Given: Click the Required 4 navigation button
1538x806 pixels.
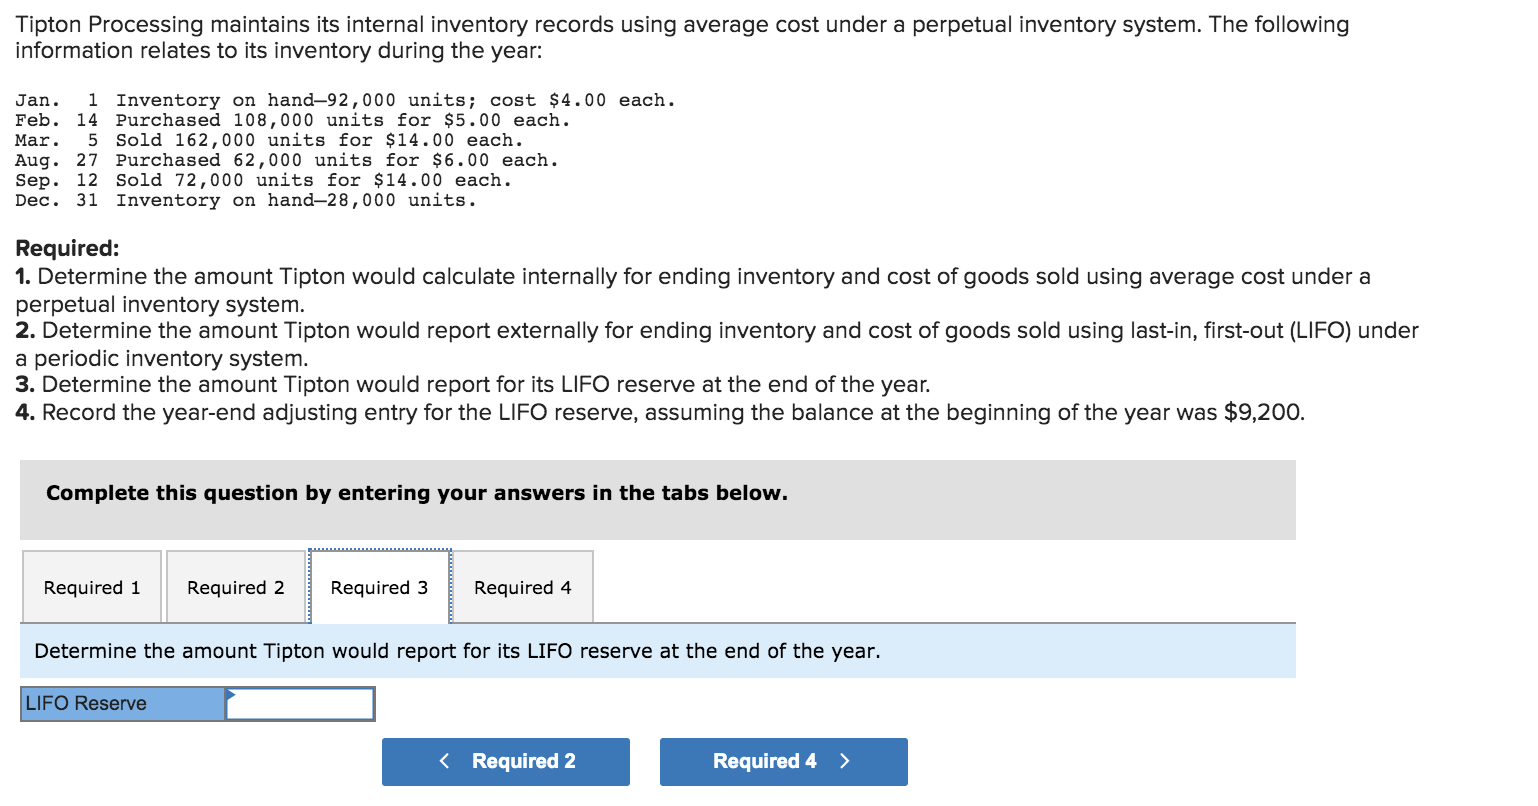Looking at the screenshot, I should 783,761.
